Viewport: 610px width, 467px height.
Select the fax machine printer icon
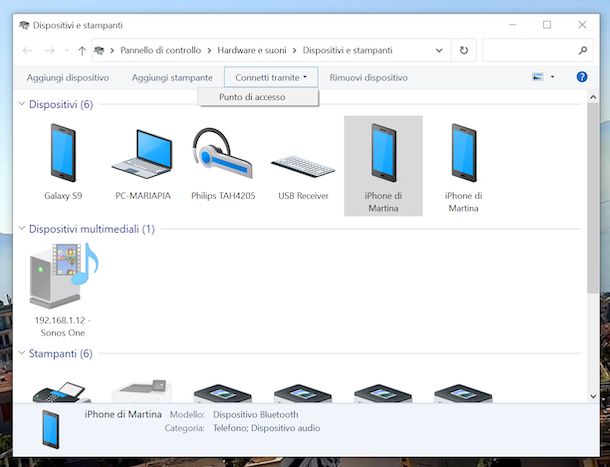coord(63,392)
